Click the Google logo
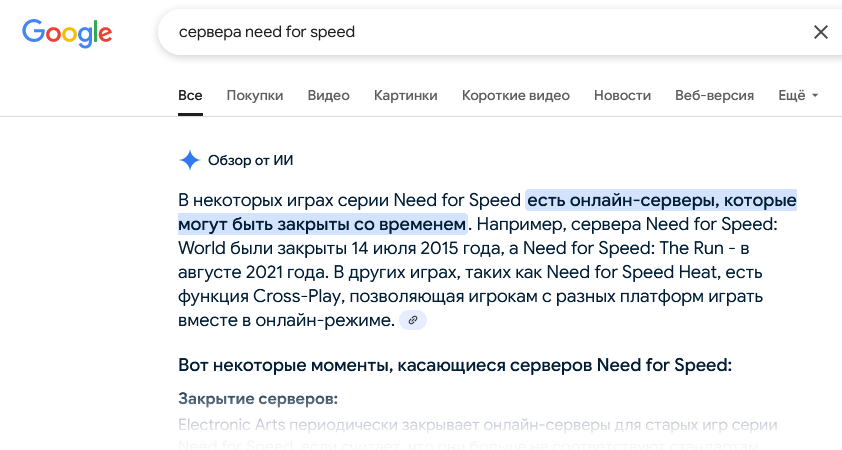This screenshot has width=842, height=450. pos(67,33)
